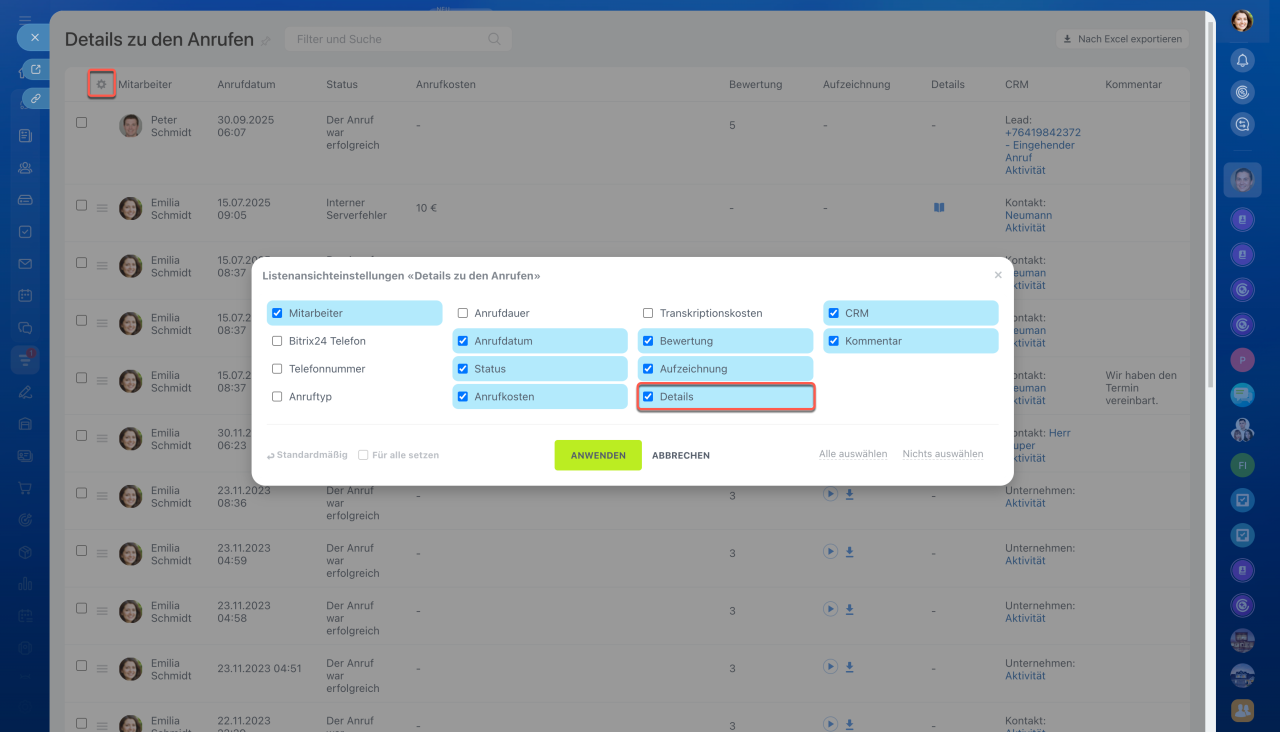Click Abbrechen to cancel settings

(x=680, y=455)
